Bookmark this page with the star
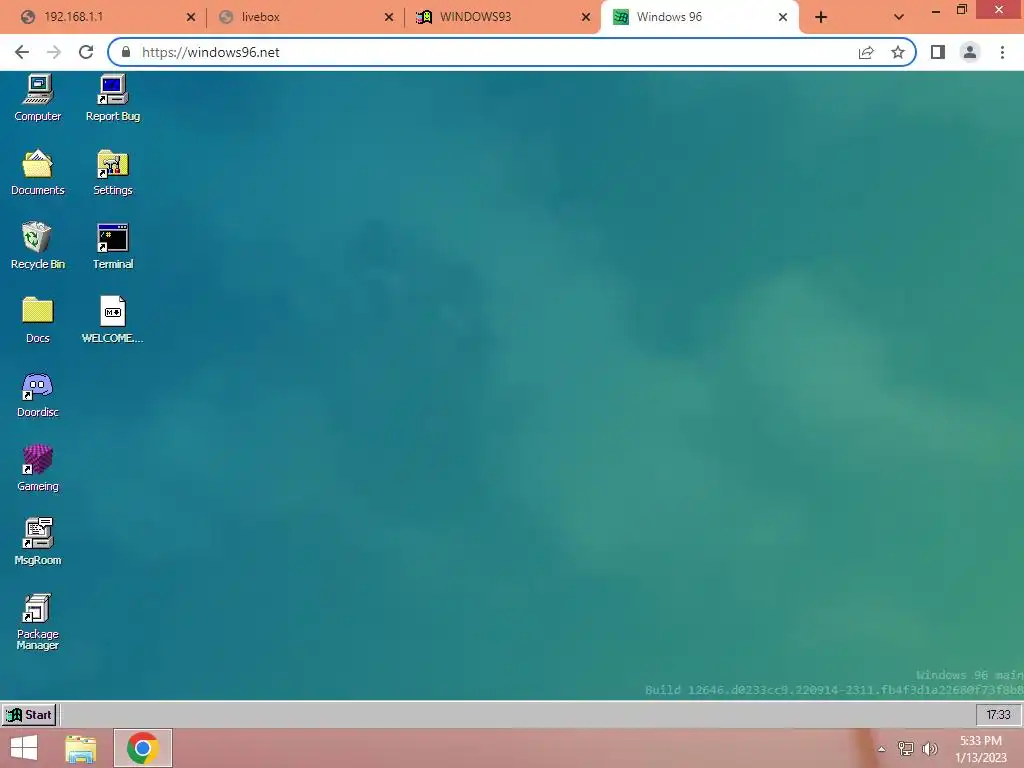1024x768 pixels. coord(898,52)
